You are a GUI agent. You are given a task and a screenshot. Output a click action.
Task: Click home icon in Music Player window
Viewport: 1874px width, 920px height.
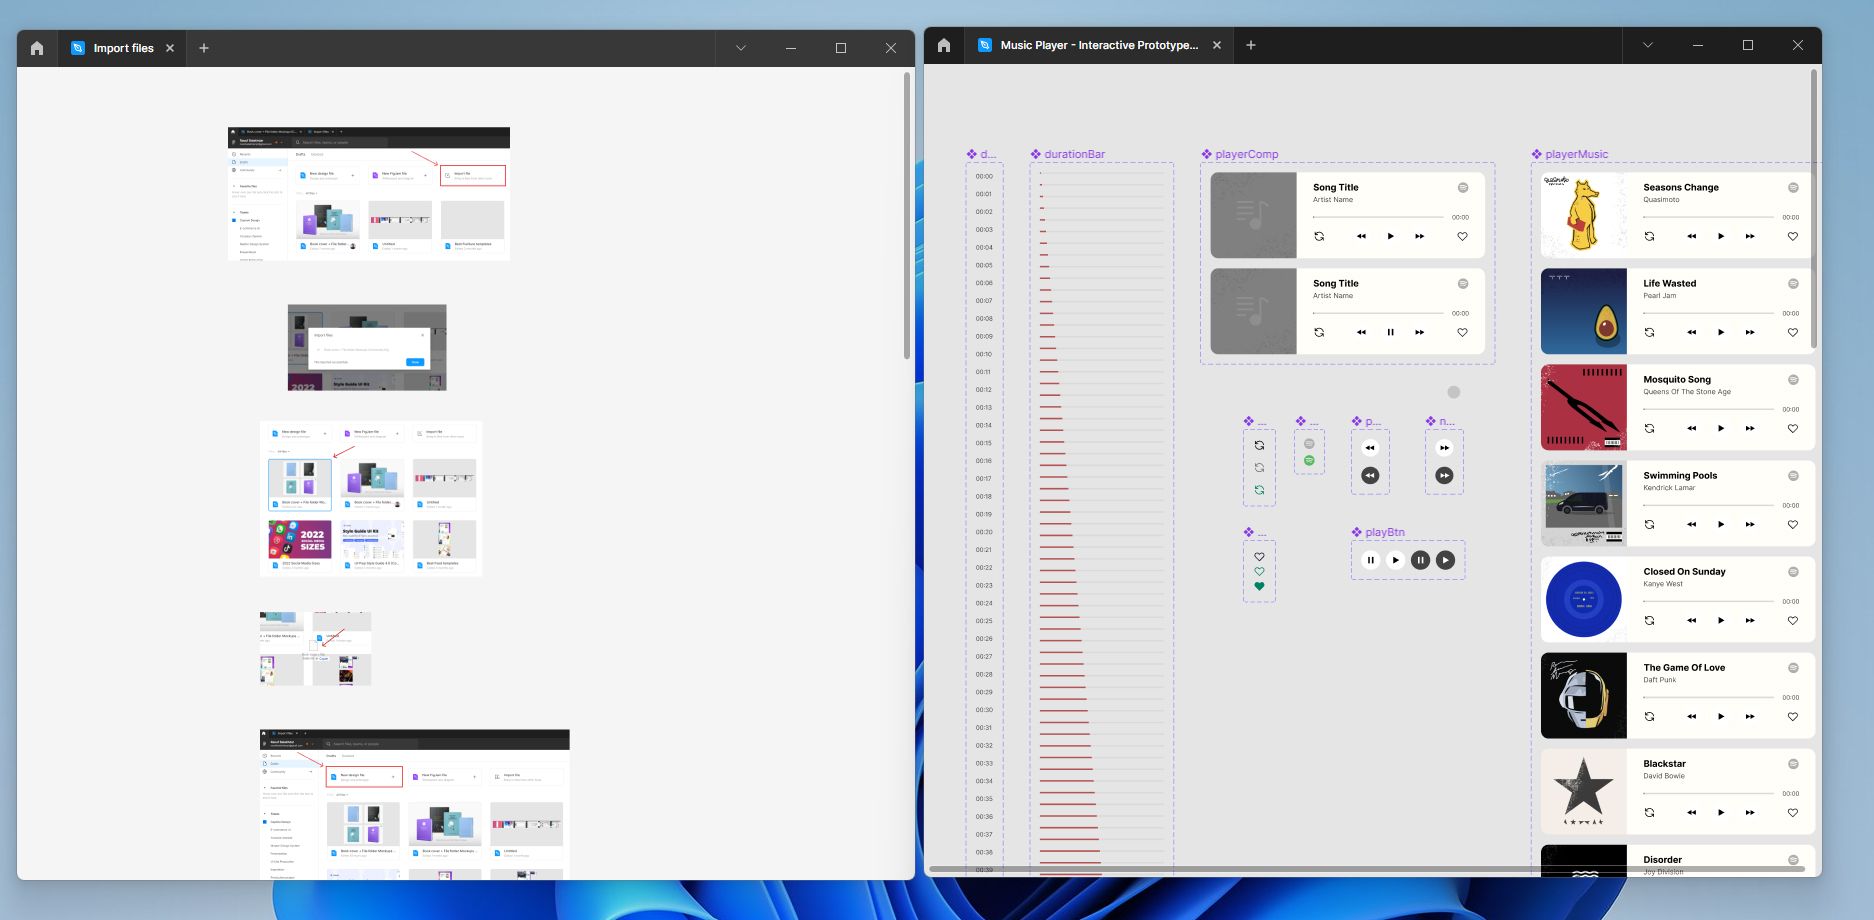click(x=944, y=45)
